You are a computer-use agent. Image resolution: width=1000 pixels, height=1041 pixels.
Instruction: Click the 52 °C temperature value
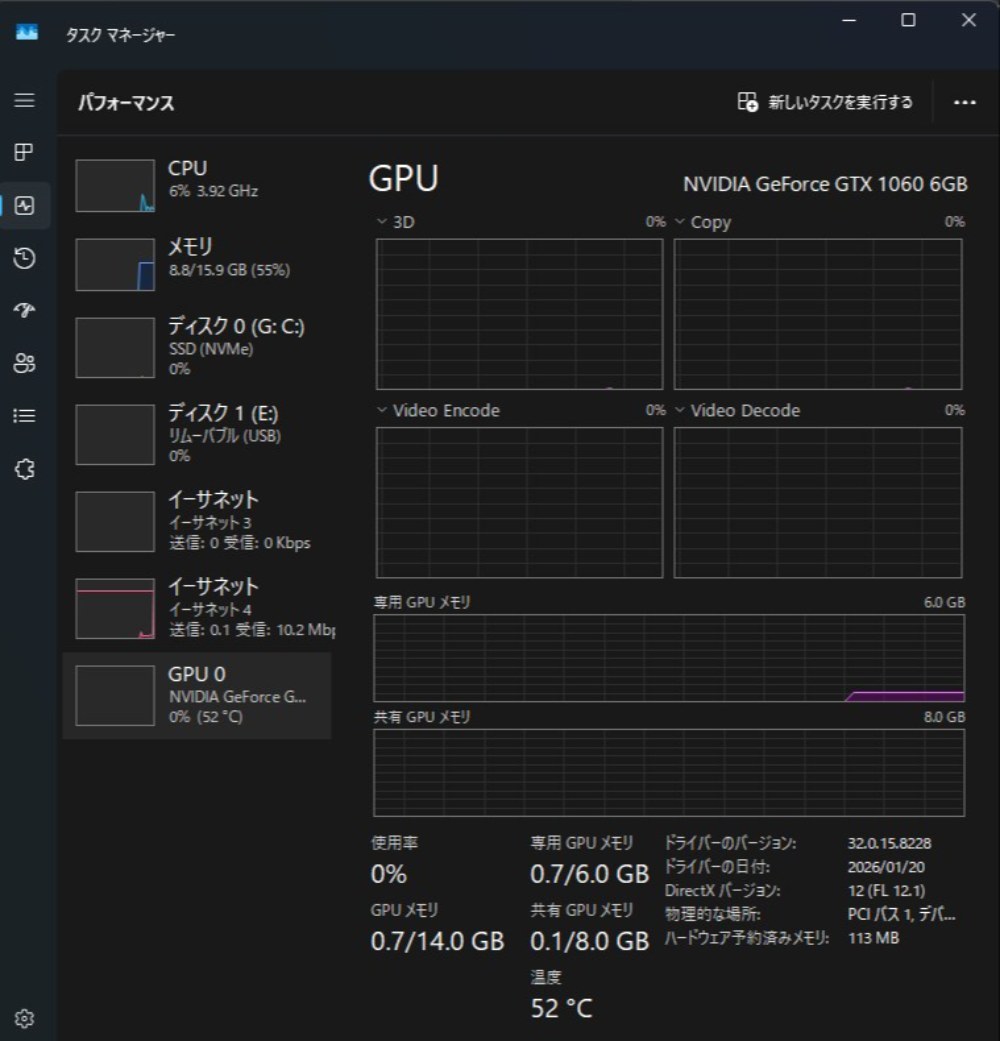[561, 1008]
